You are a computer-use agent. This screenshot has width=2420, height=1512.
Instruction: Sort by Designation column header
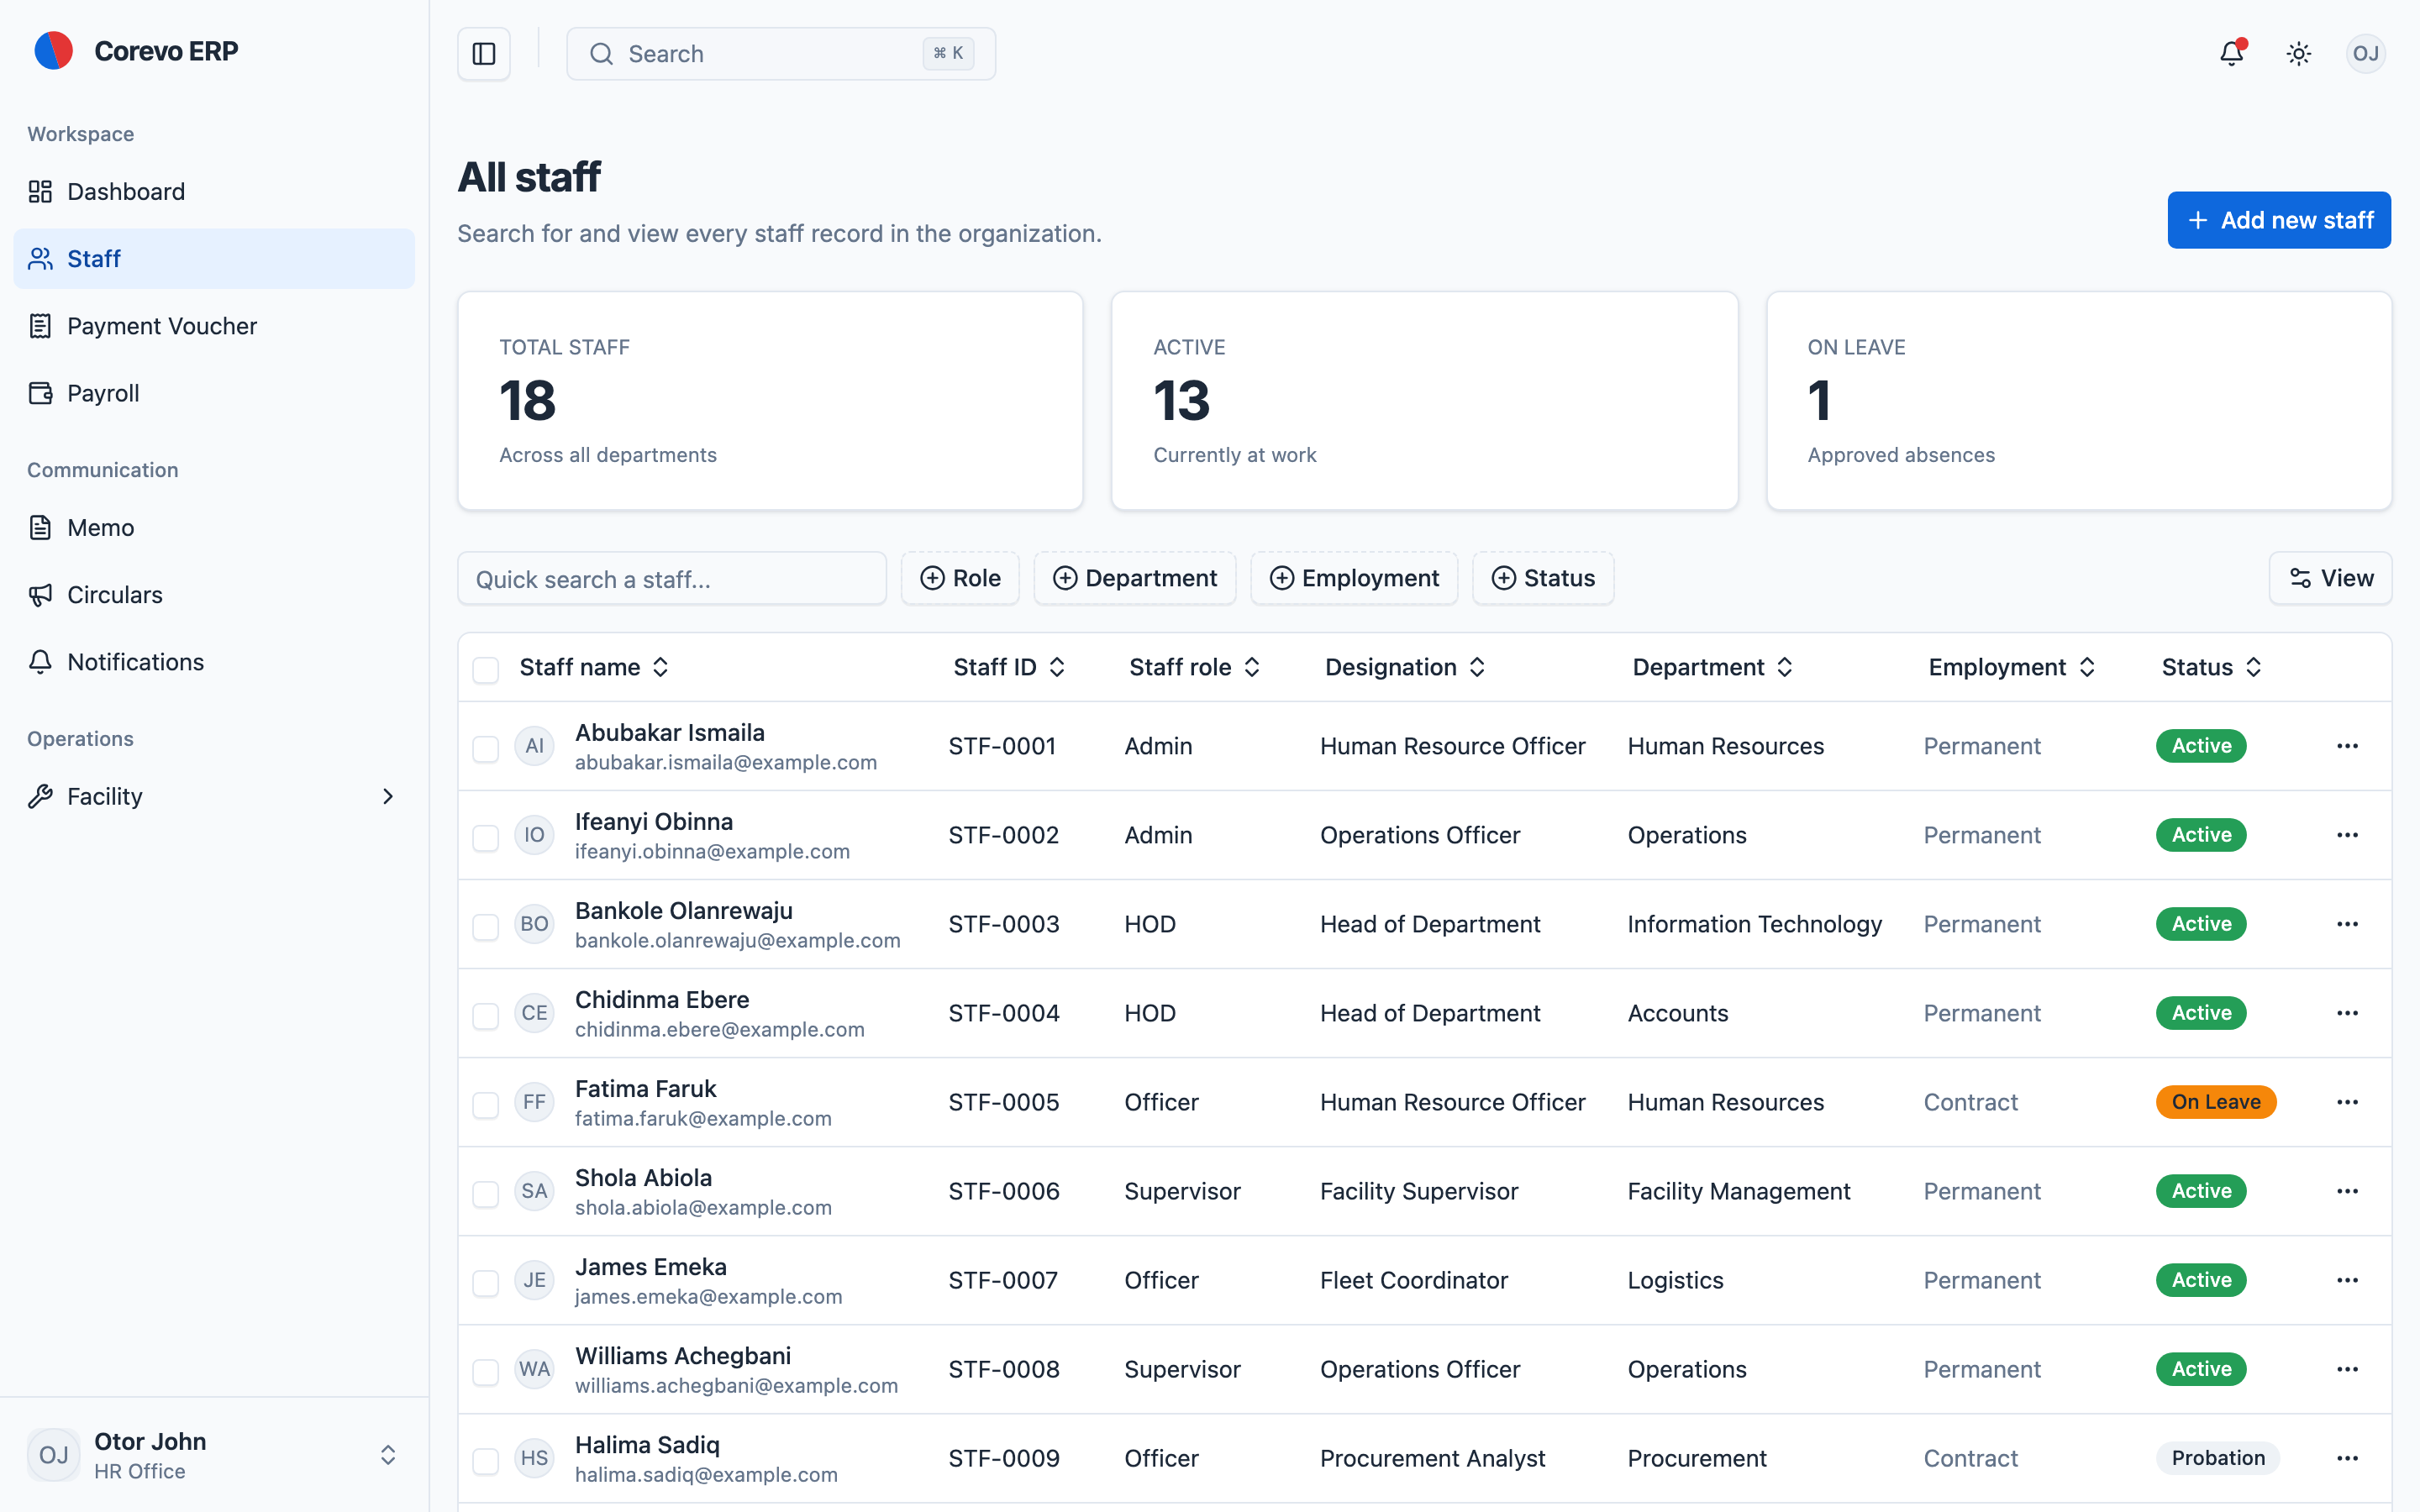point(1405,667)
